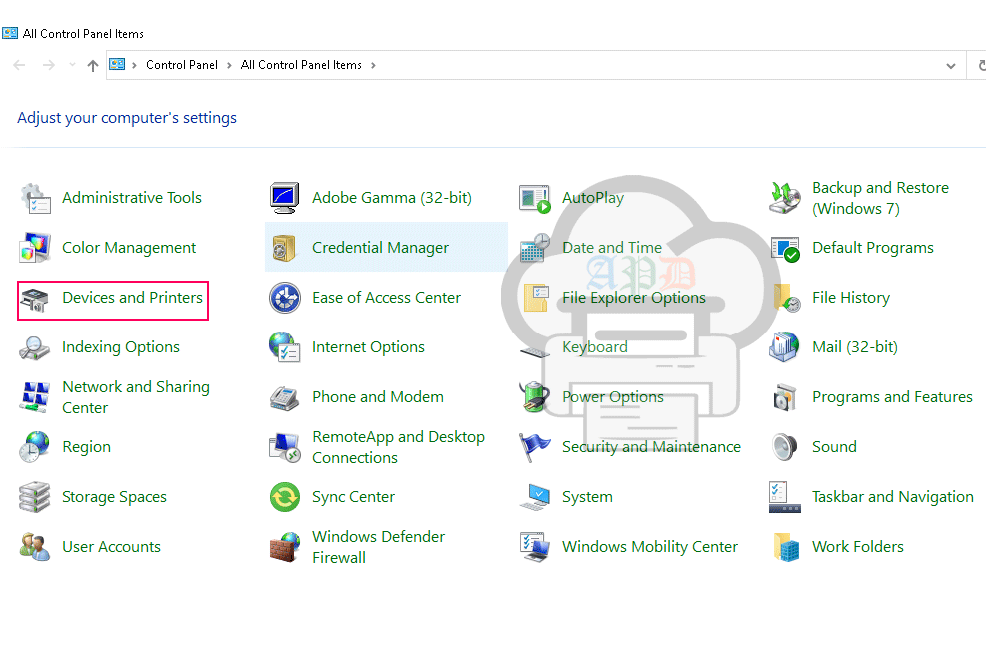Open the Default Programs icon
The width and height of the screenshot is (986, 657).
(x=785, y=248)
